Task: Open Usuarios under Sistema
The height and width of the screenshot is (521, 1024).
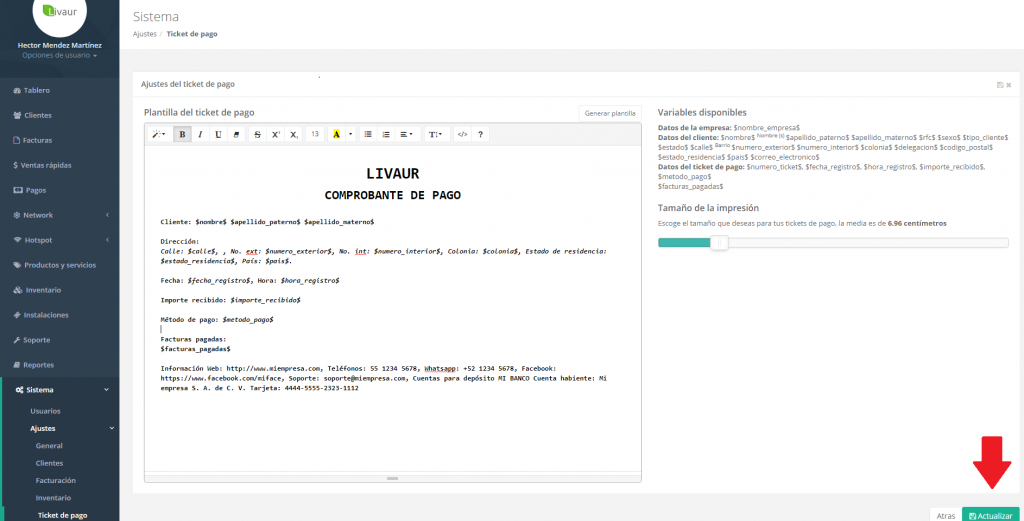Action: (46, 411)
